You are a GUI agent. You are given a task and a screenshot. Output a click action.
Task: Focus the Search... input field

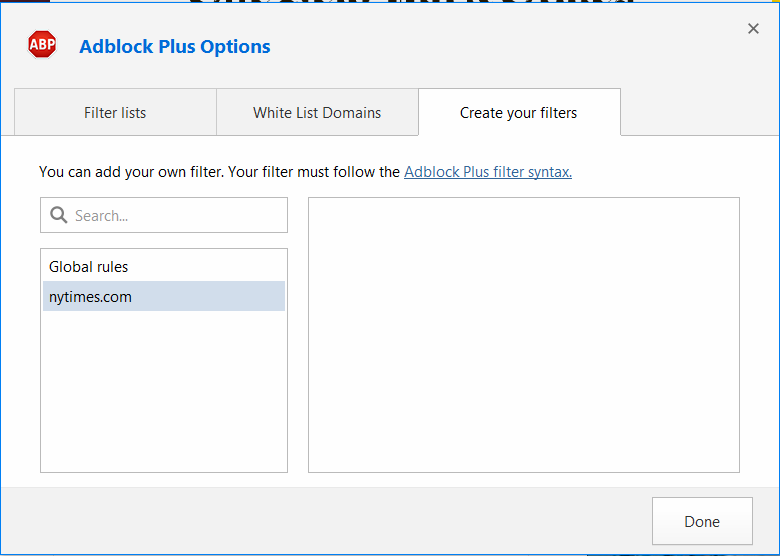click(164, 215)
